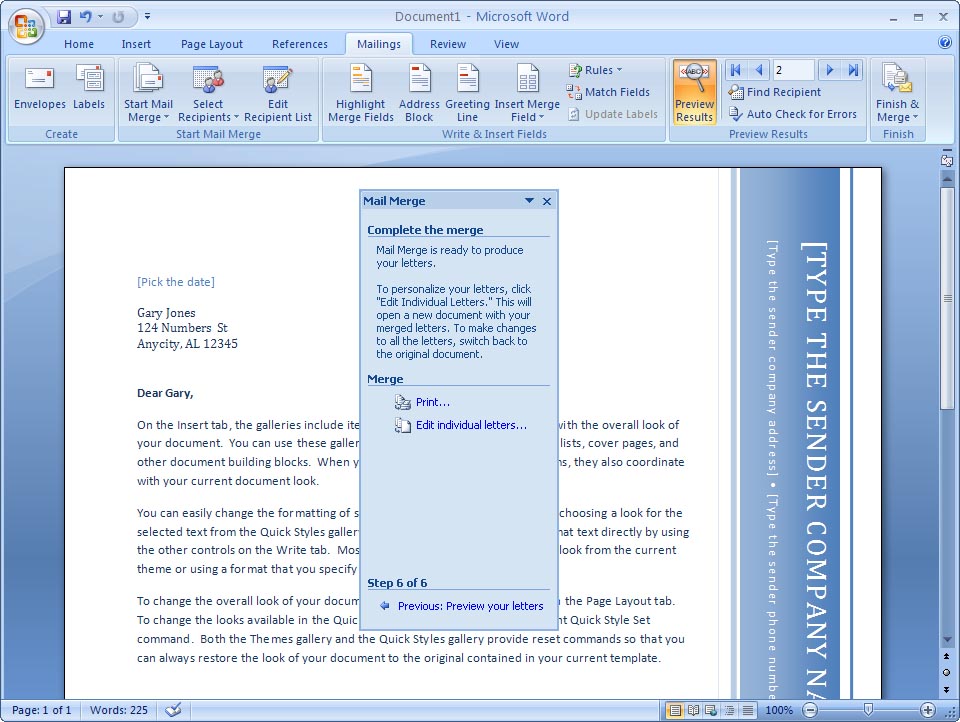The height and width of the screenshot is (722, 960).
Task: Switch to the Insert tab
Action: (136, 44)
